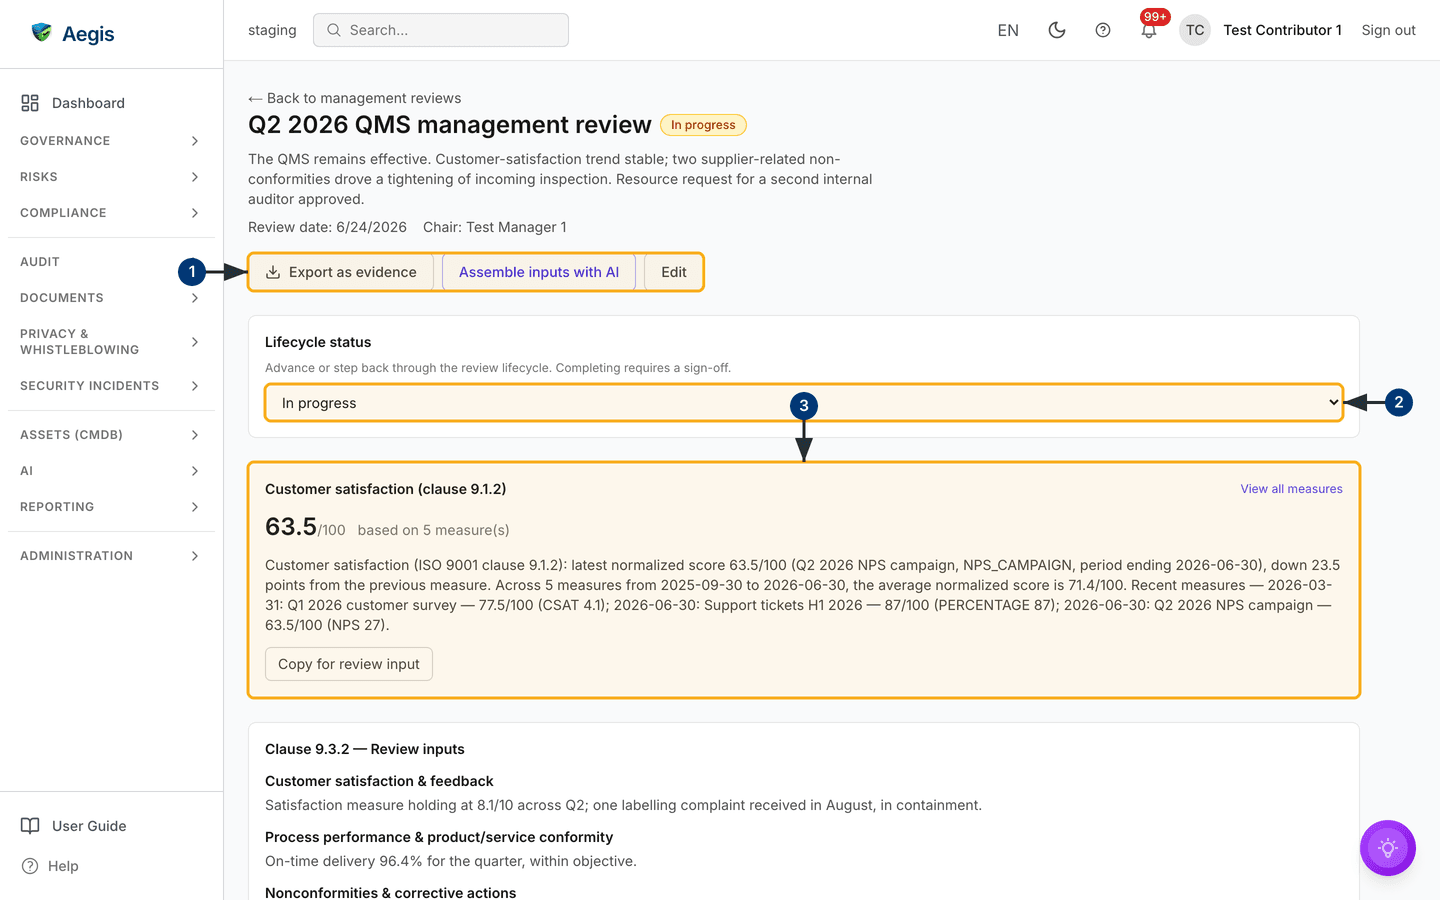Open the purple lightbulb assistant button
This screenshot has height=900, width=1440.
[x=1387, y=848]
